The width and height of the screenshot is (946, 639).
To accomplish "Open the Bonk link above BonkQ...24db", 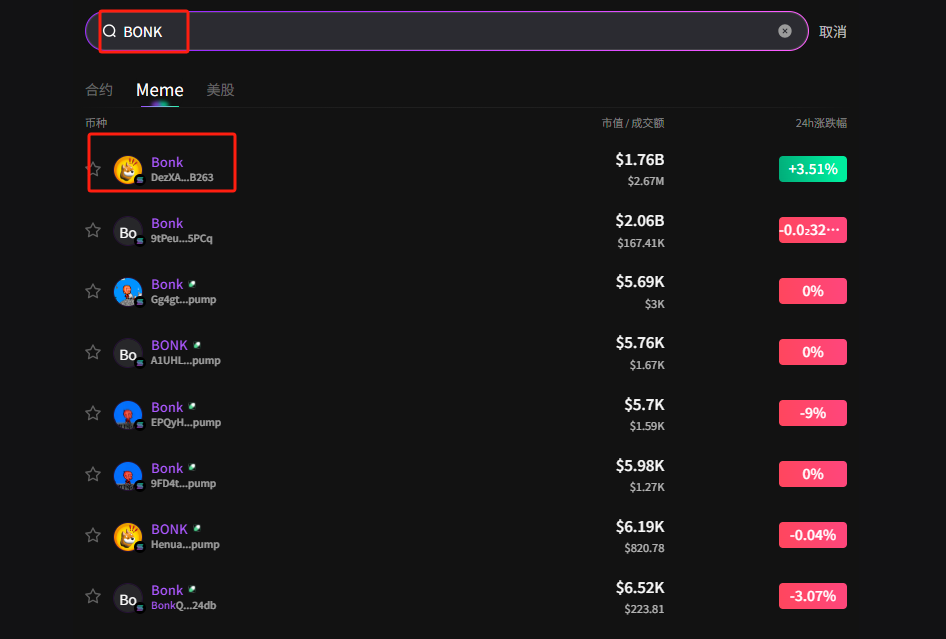I will [167, 590].
